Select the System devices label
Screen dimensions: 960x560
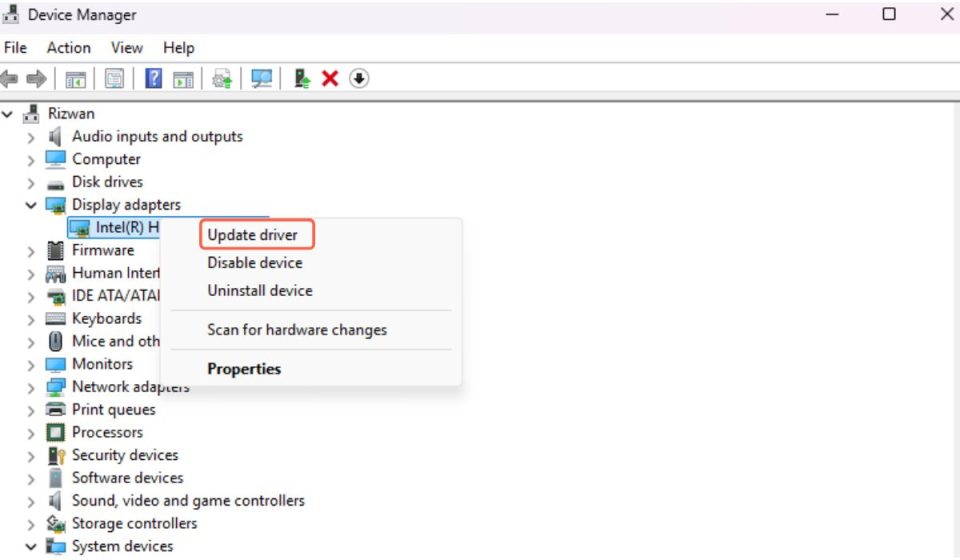pyautogui.click(x=122, y=546)
